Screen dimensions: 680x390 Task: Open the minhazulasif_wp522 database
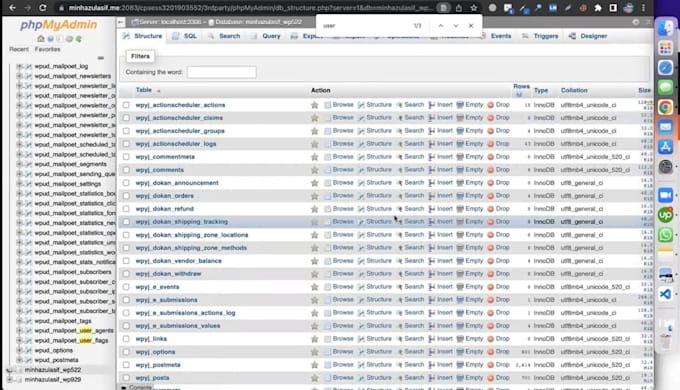pyautogui.click(x=52, y=370)
